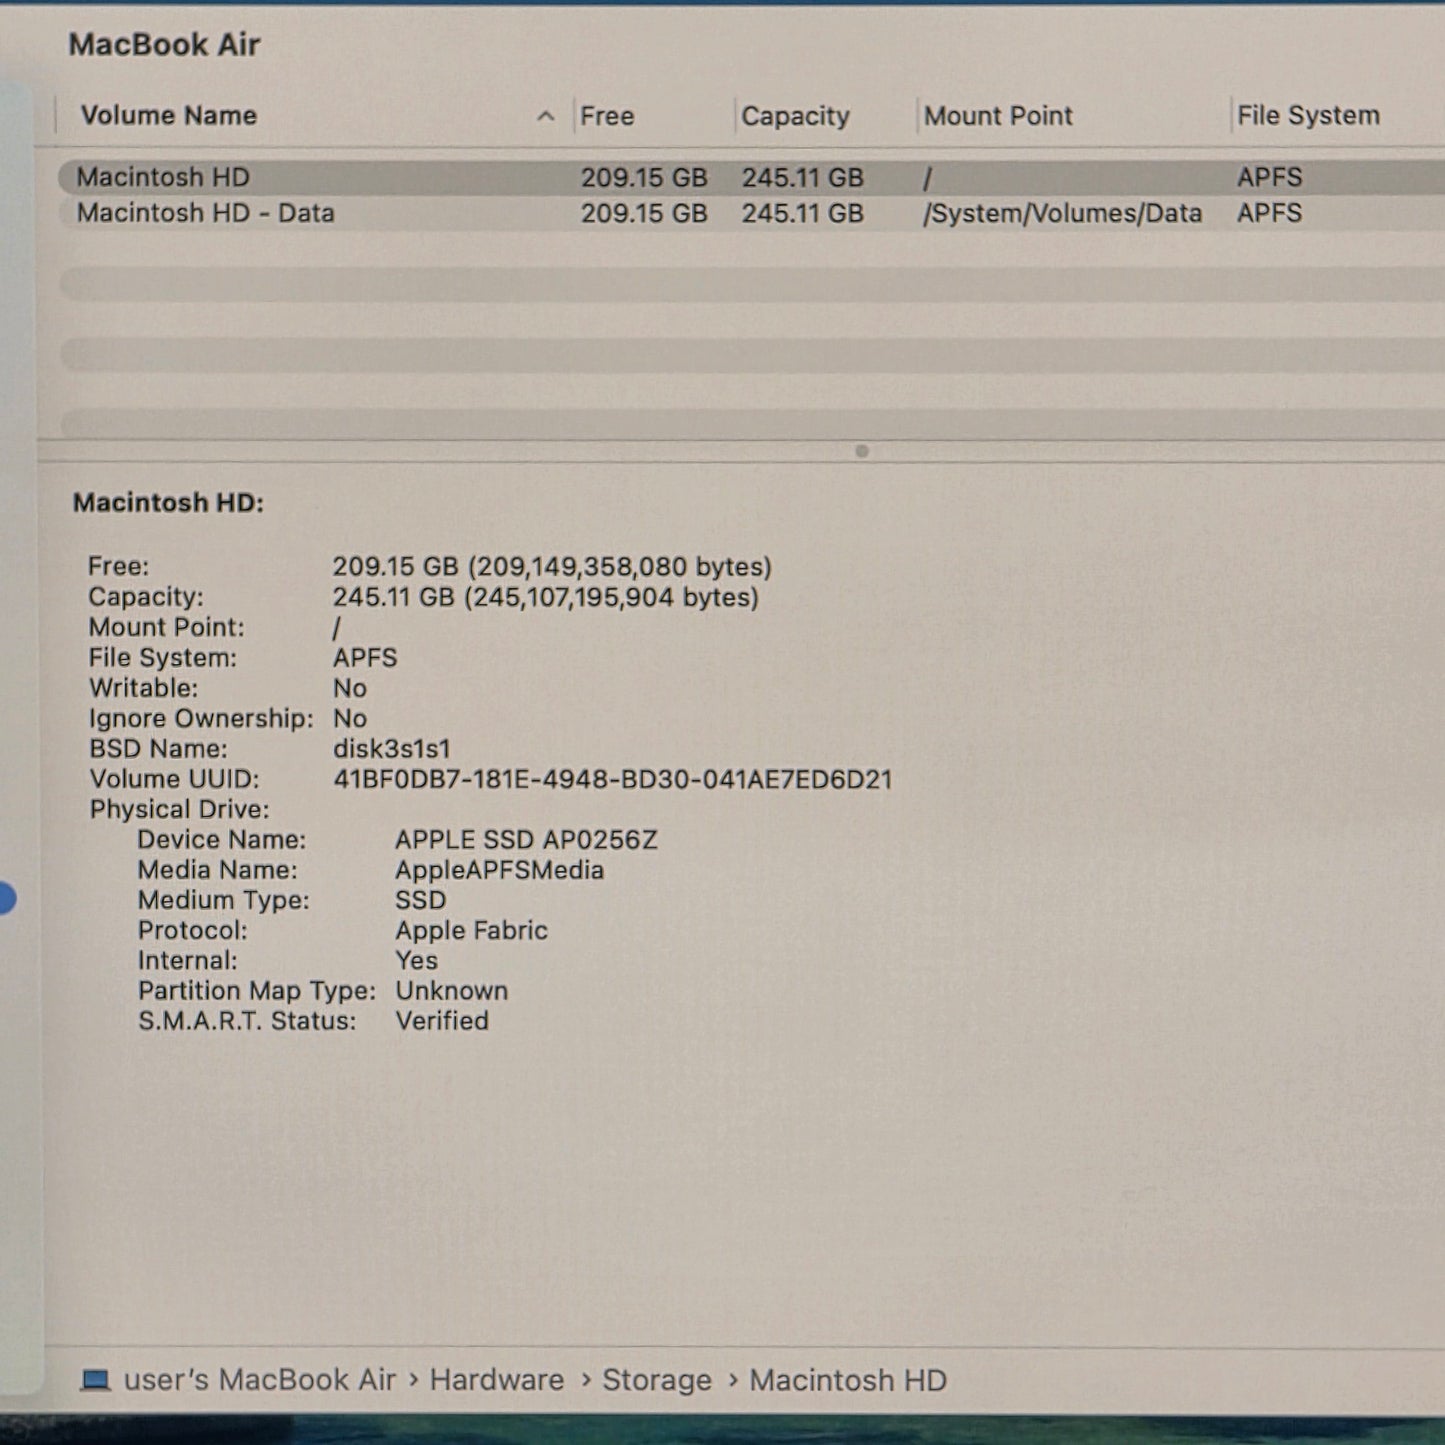Click the laptop icon in the path bar
Image resolution: width=1445 pixels, height=1445 pixels.
pos(95,1380)
